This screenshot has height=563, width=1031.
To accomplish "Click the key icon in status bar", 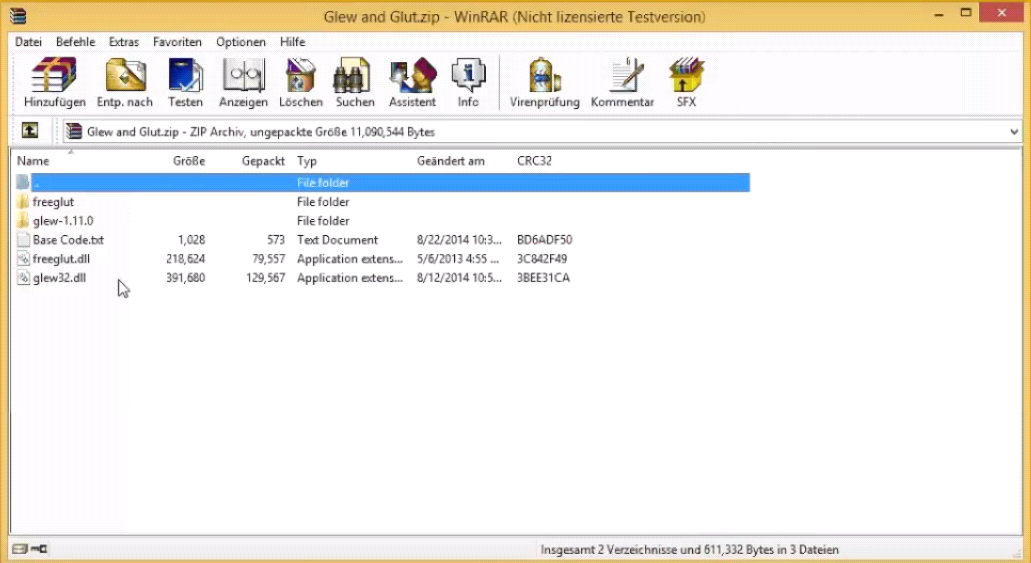I will pos(39,549).
